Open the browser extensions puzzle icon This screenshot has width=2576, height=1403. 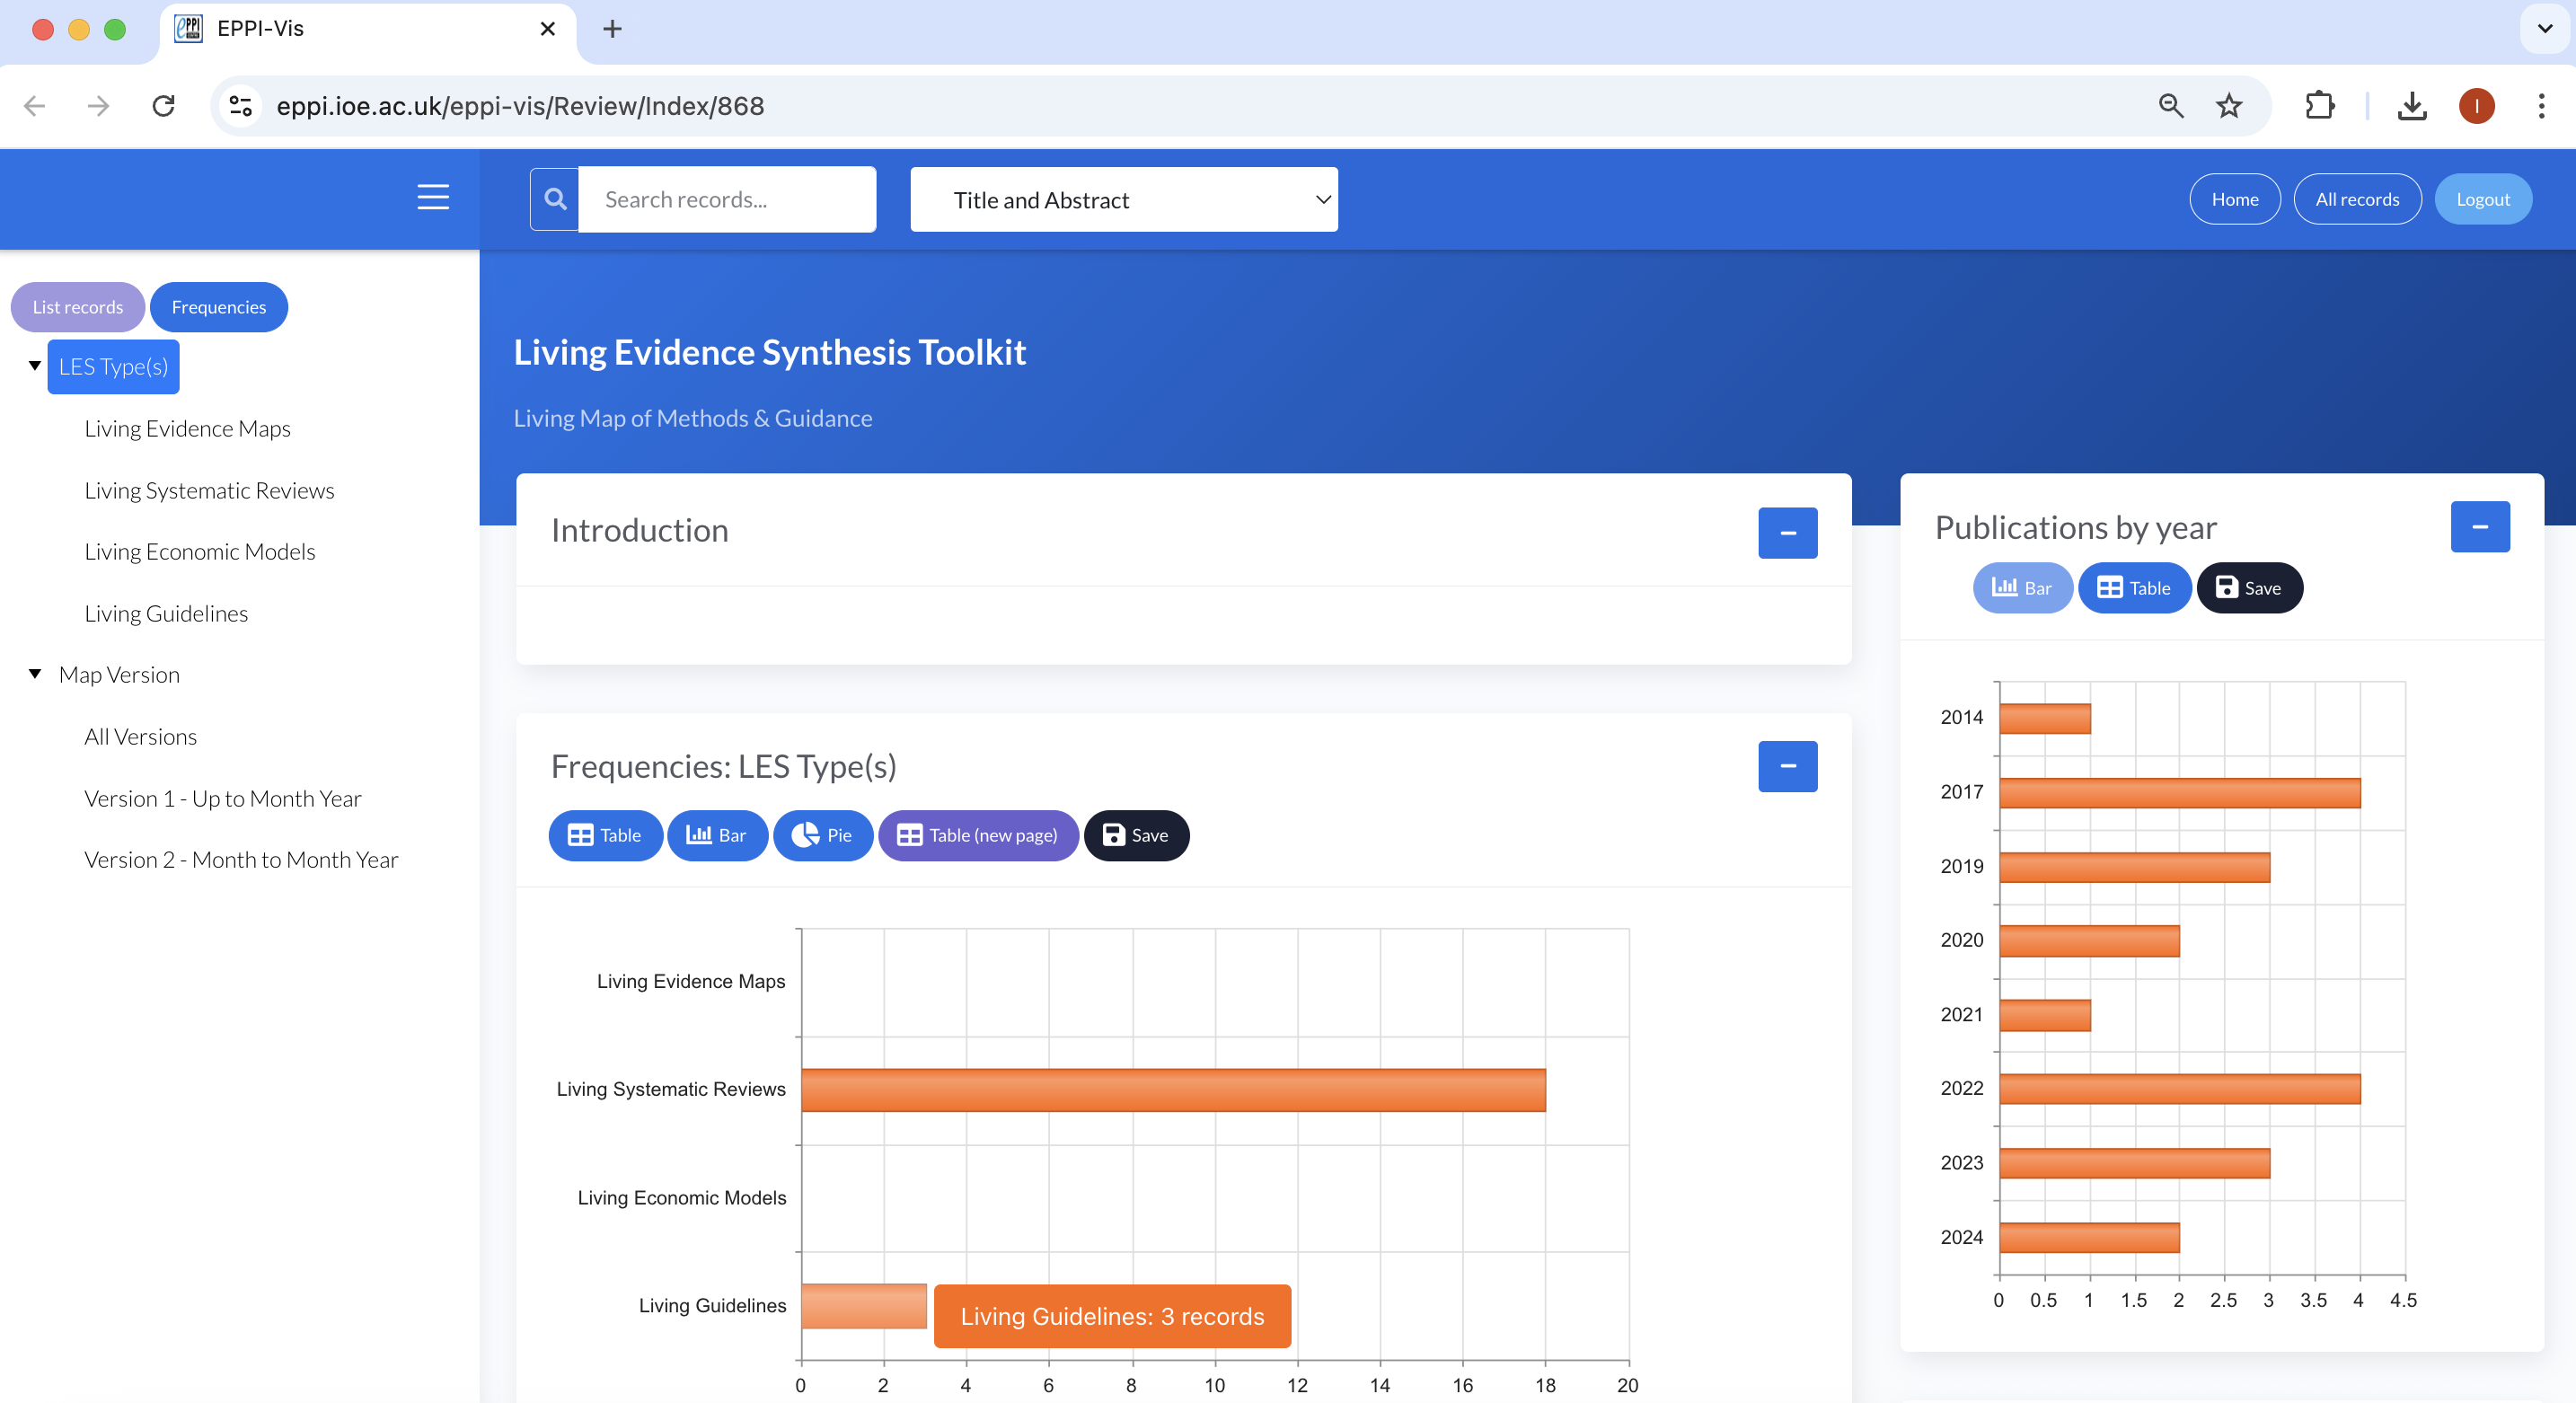tap(2319, 106)
